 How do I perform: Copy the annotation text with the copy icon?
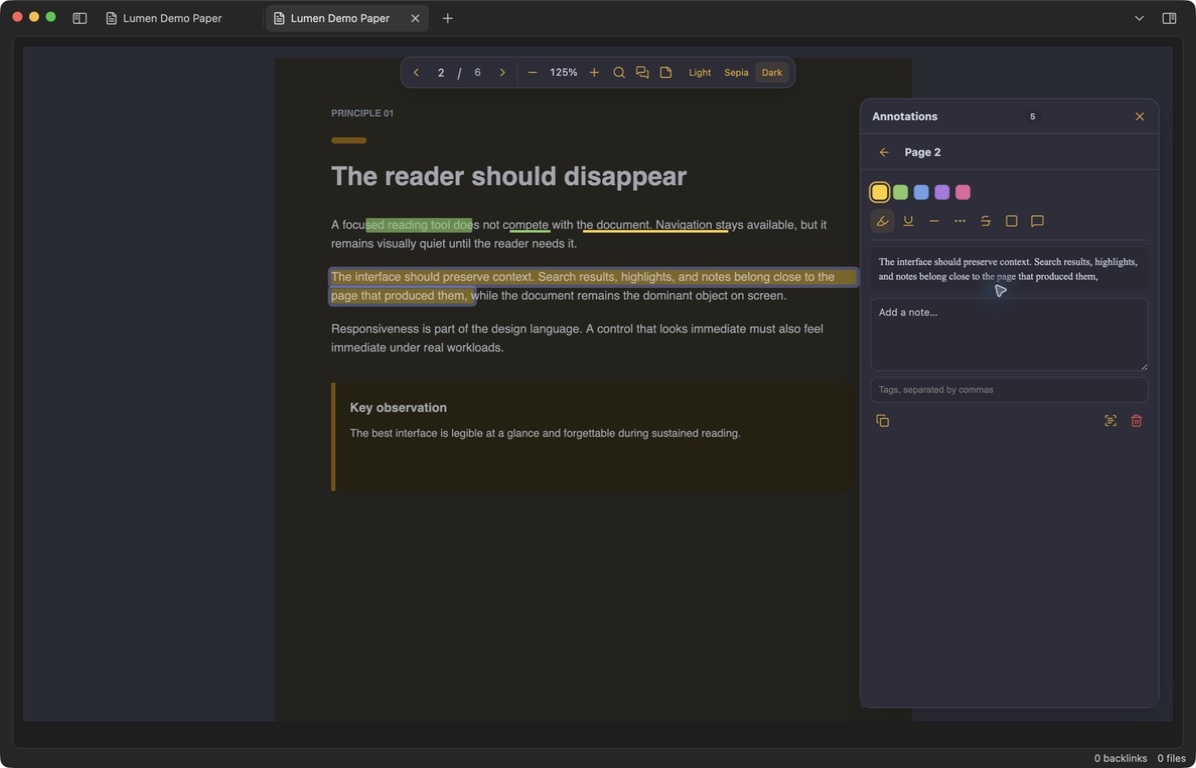point(883,421)
